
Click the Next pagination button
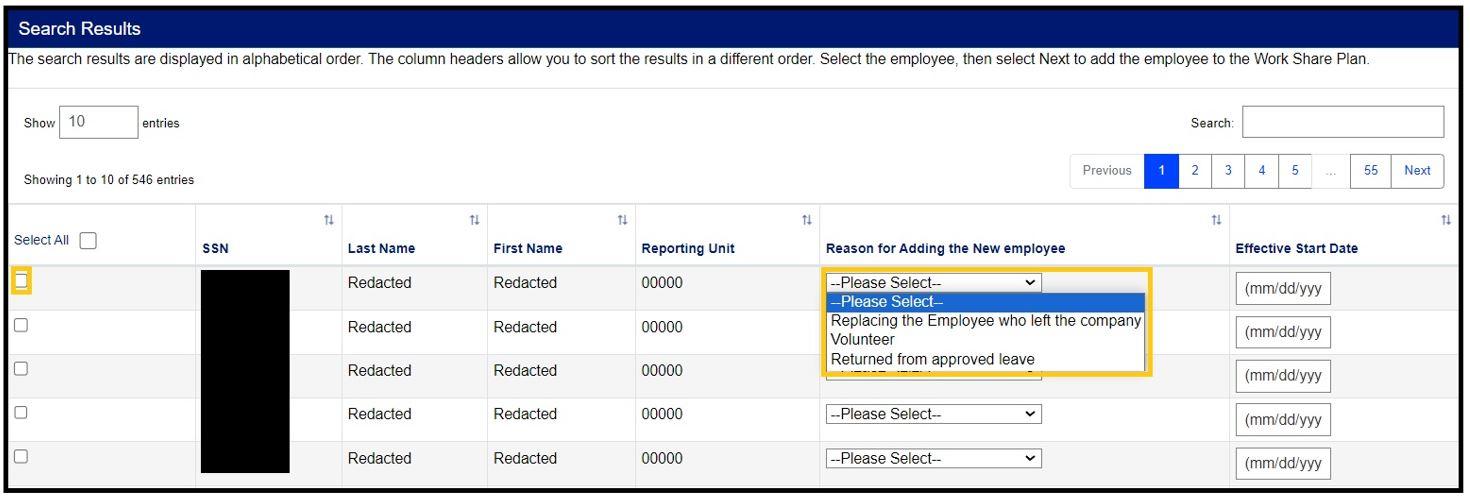pyautogui.click(x=1417, y=170)
